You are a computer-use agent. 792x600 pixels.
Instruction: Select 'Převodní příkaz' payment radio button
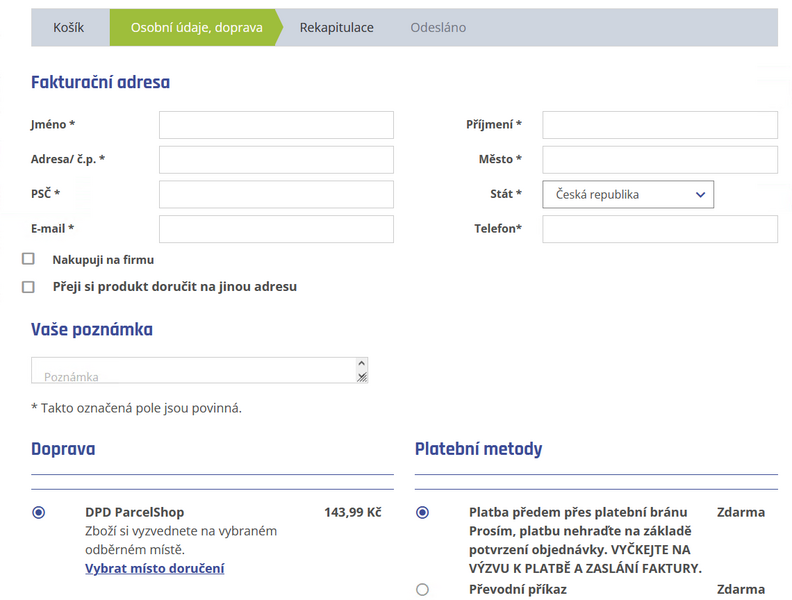point(422,589)
